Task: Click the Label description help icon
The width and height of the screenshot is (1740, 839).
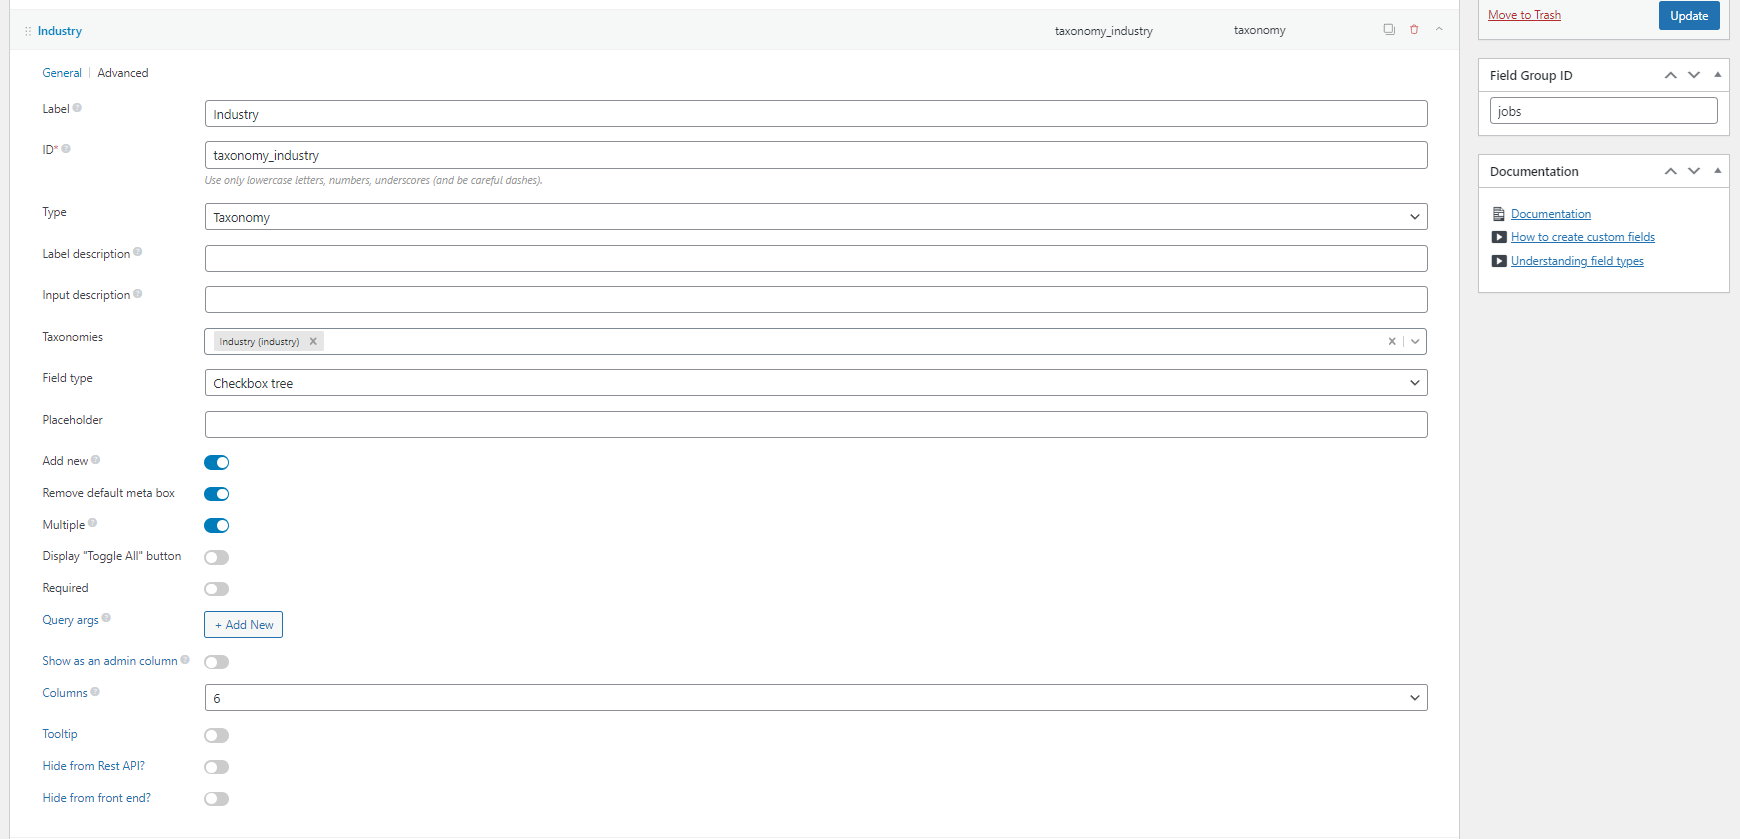Action: coord(137,252)
